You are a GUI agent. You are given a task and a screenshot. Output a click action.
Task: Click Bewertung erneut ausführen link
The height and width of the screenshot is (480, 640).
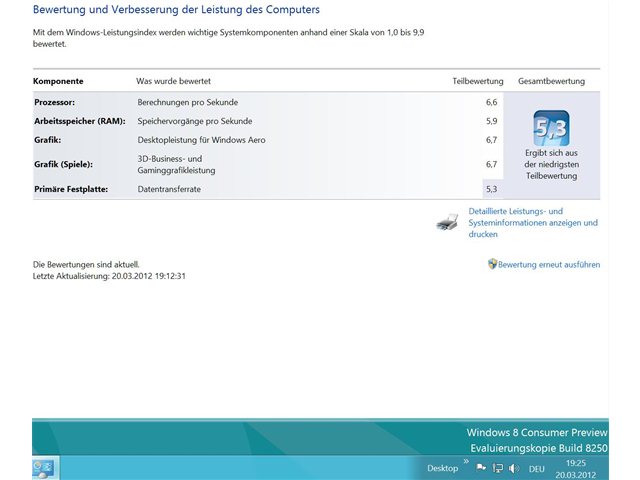(x=549, y=264)
